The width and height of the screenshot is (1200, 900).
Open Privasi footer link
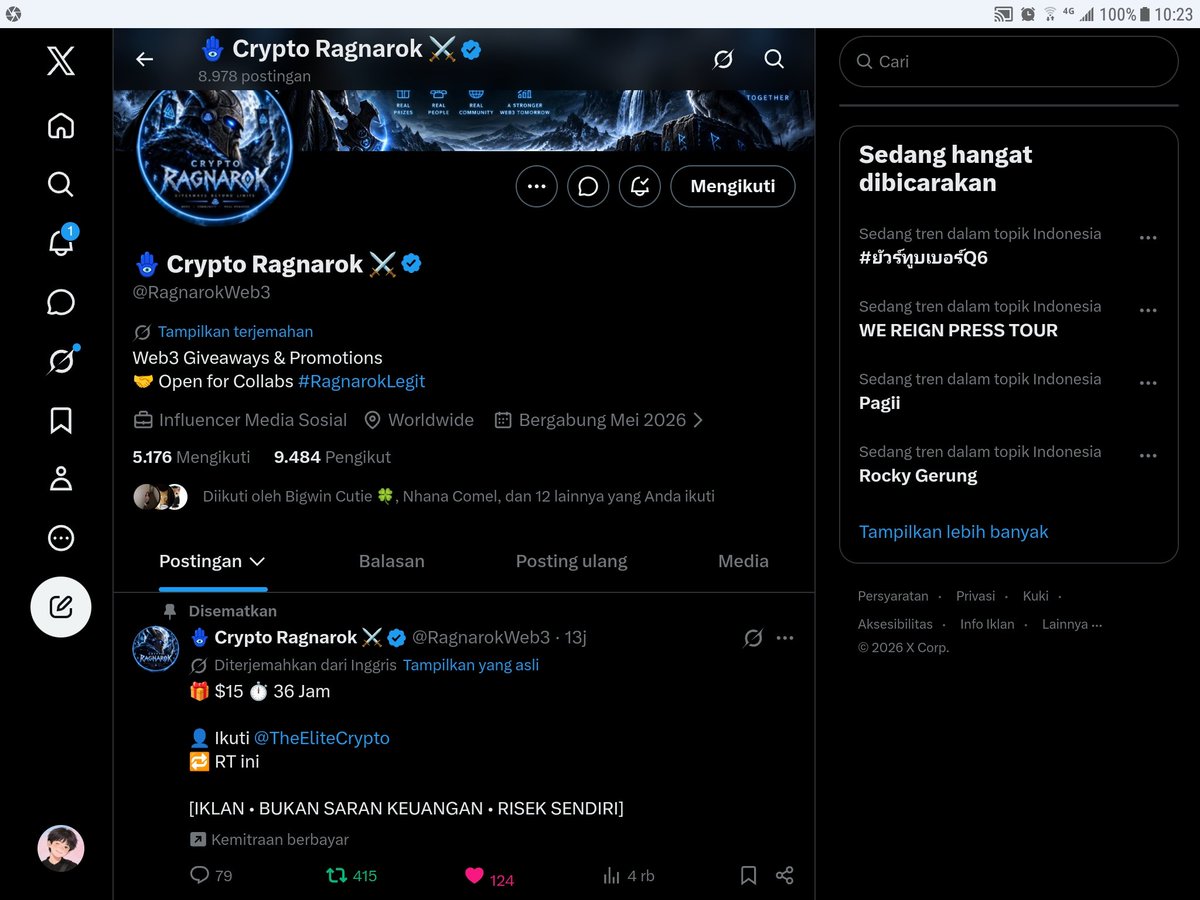pos(975,596)
